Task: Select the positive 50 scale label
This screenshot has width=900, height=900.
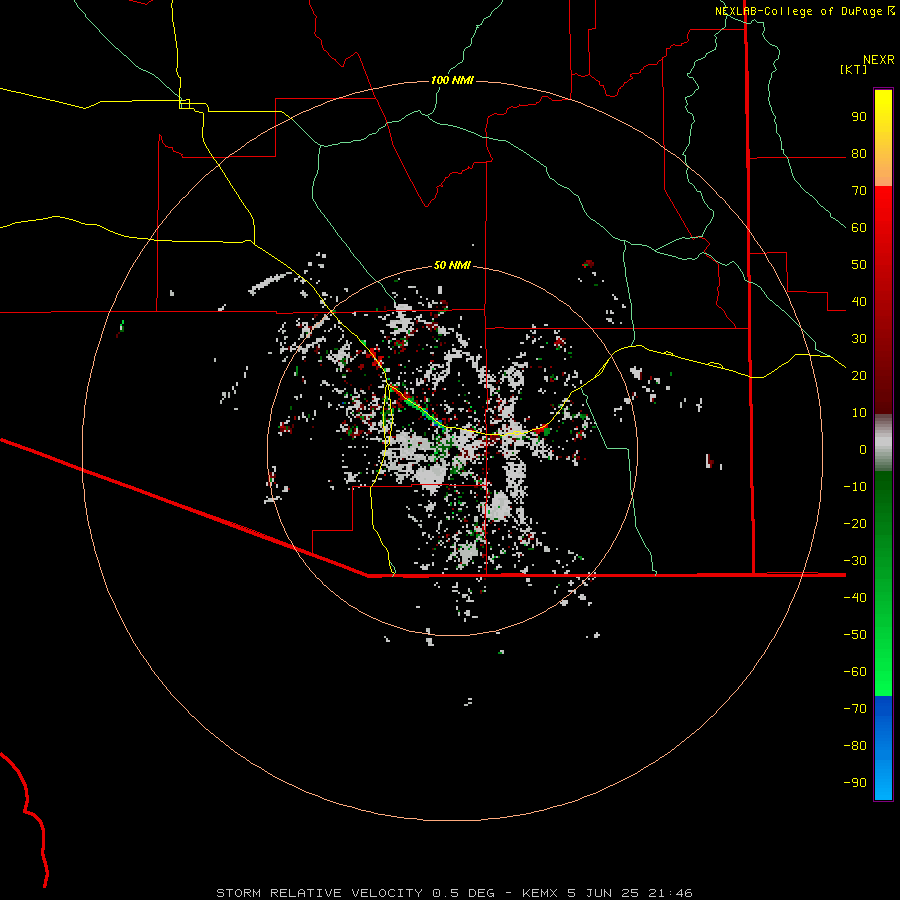Action: (x=859, y=265)
